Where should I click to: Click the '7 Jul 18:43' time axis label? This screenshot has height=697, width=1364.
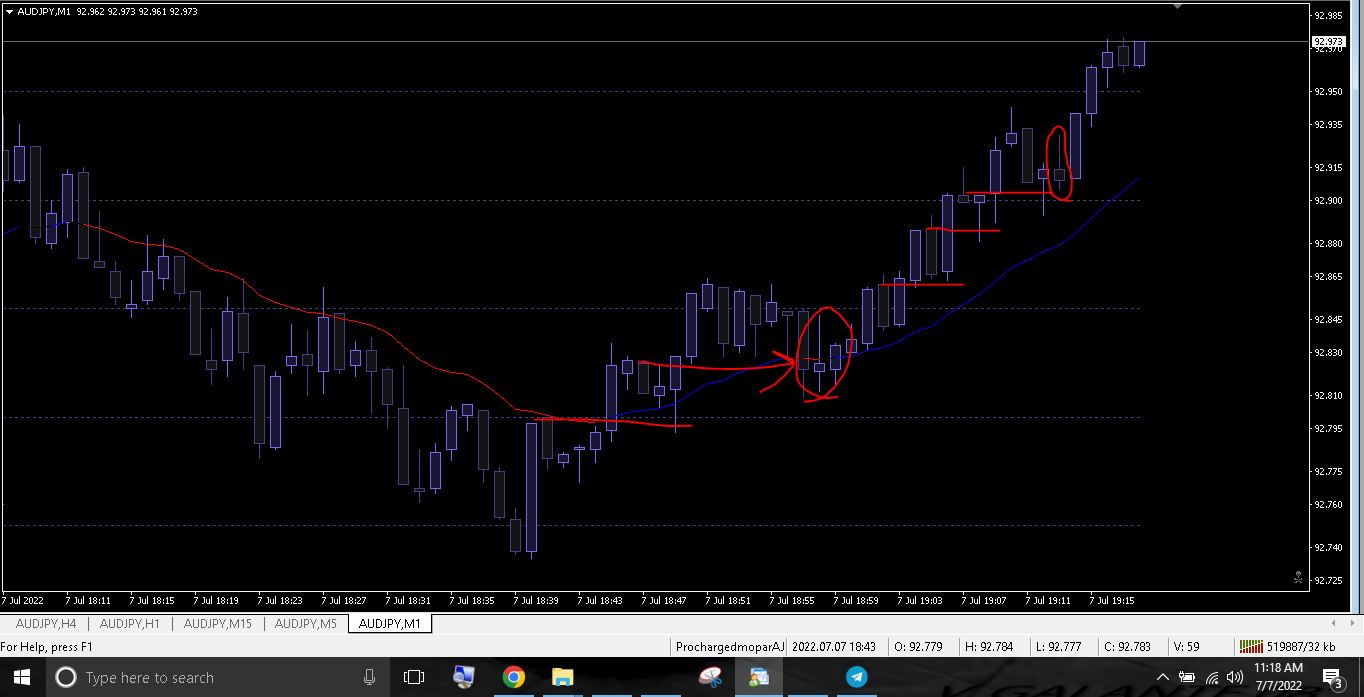(600, 601)
